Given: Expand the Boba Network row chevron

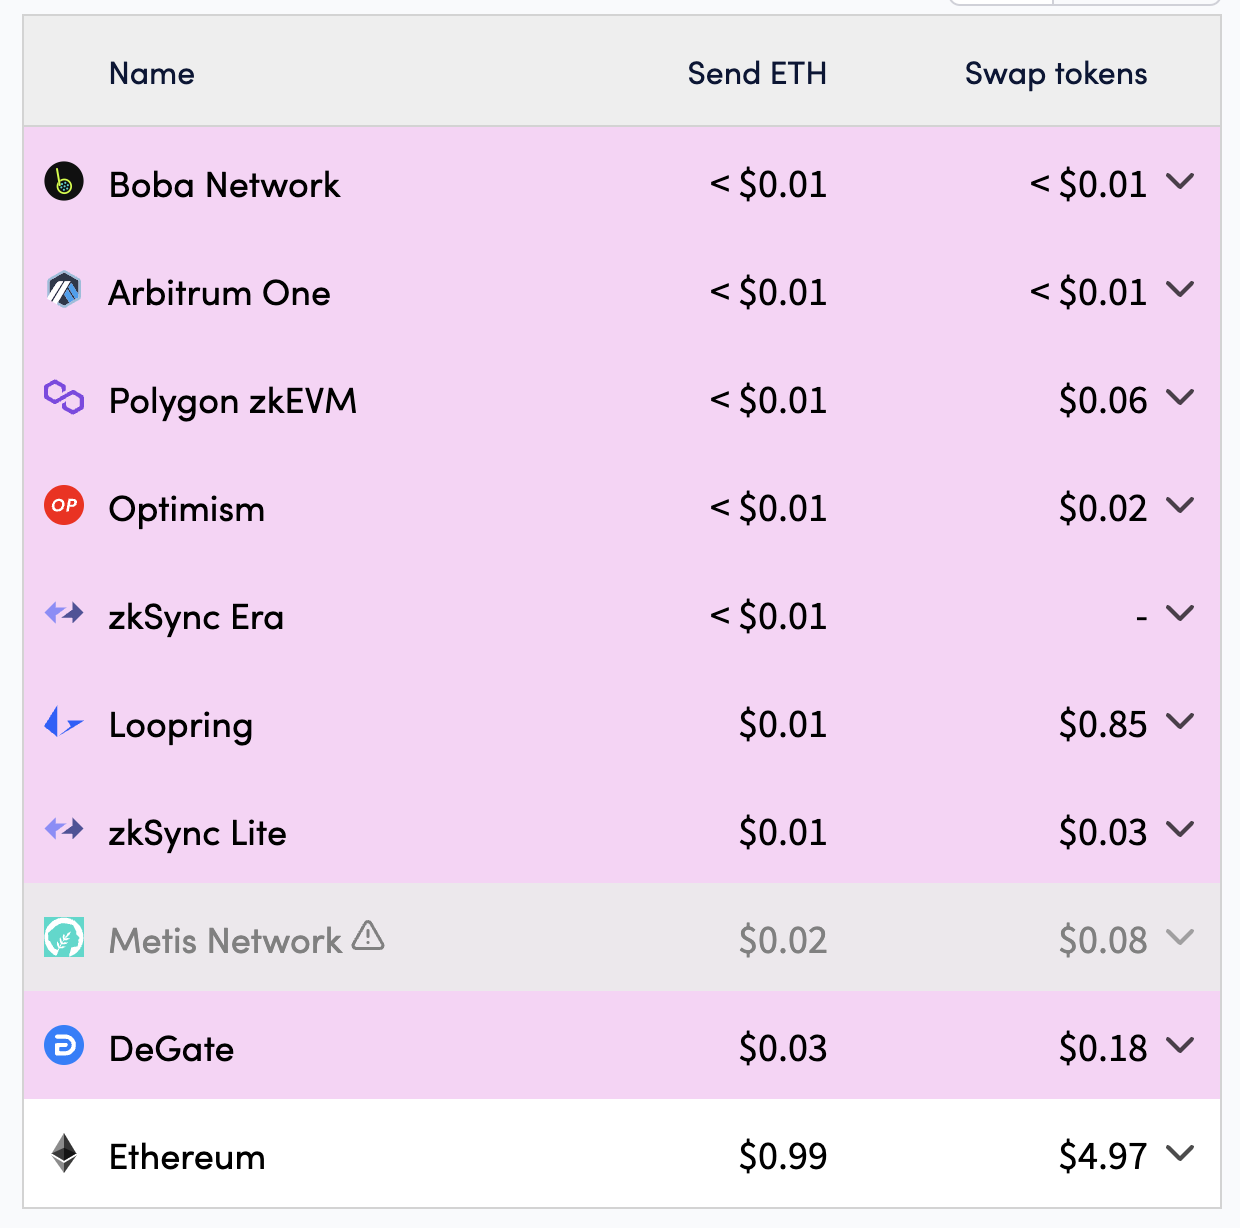Looking at the screenshot, I should point(1180,182).
